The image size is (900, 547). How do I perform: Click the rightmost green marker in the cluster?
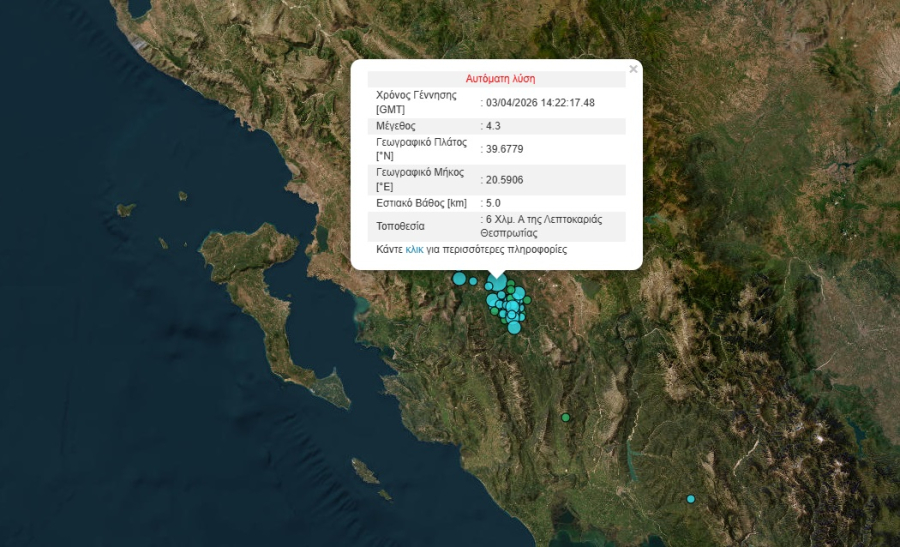coord(527,299)
